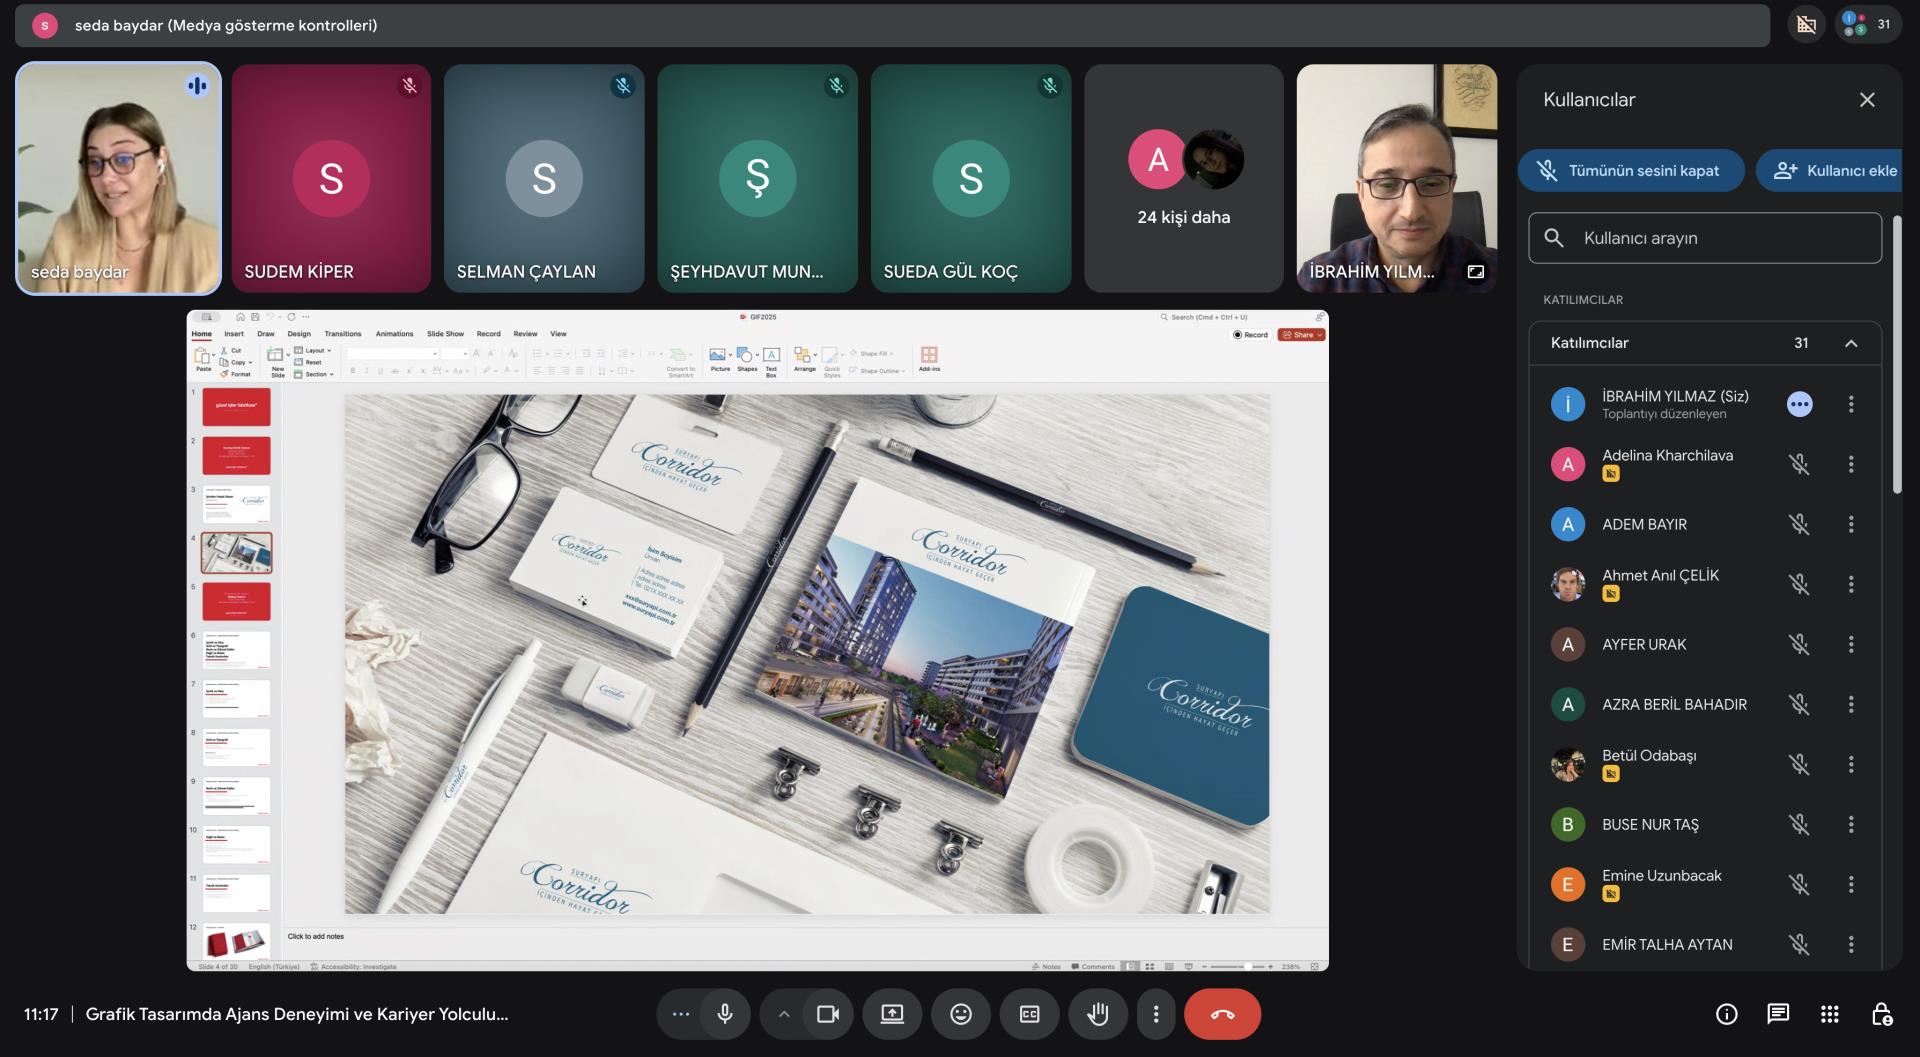Screen dimensions: 1920x1057
Task: Open host controls lock icon
Action: click(1881, 1014)
